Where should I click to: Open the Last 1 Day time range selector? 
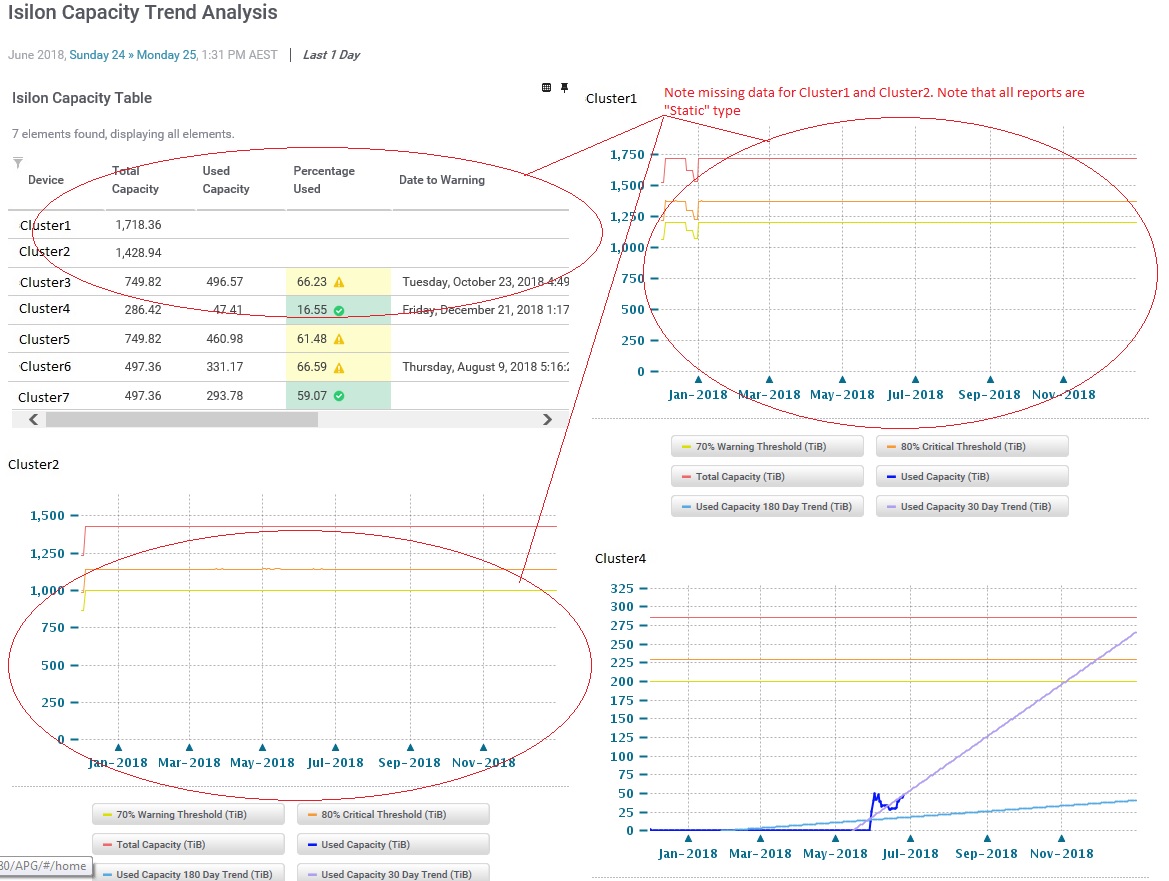coord(329,55)
